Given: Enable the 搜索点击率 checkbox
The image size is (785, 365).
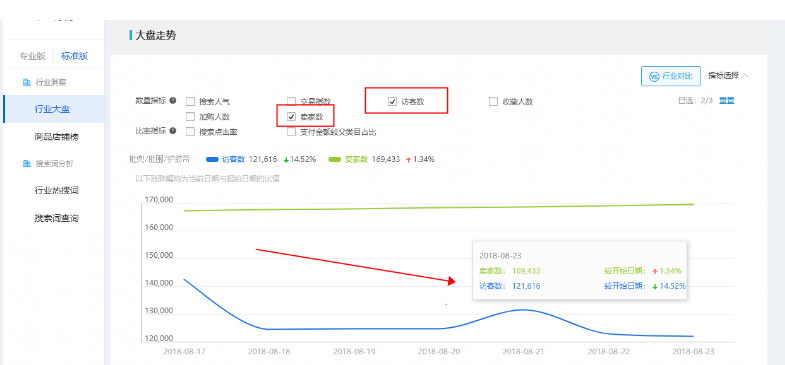Looking at the screenshot, I should tap(190, 132).
